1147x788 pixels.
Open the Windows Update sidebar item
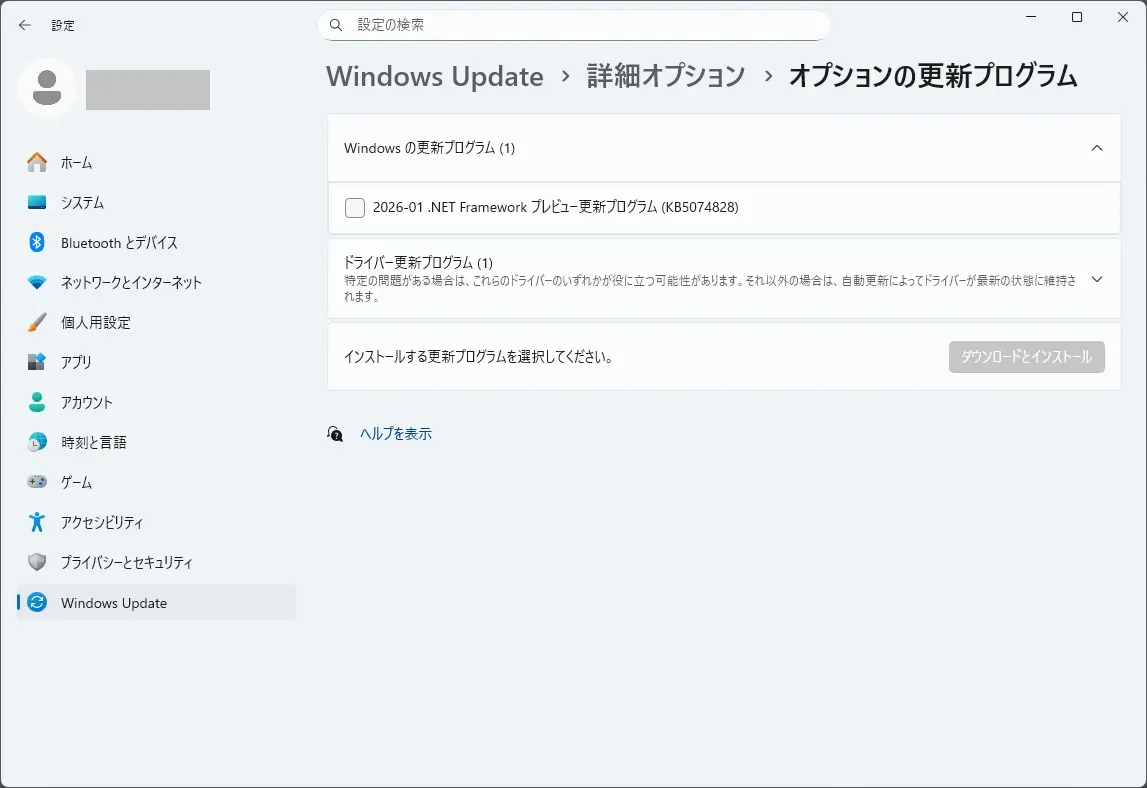tap(114, 603)
